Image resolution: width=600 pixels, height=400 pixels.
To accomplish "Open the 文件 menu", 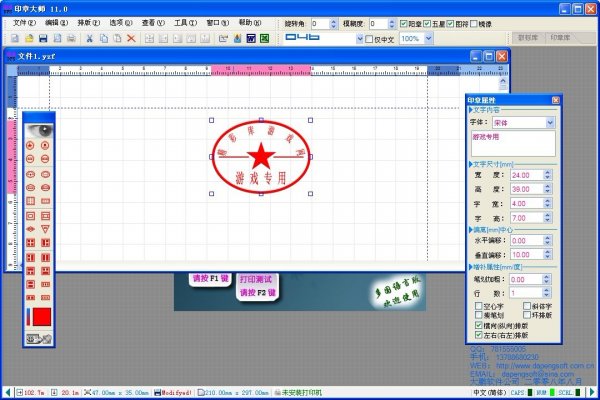I will [24, 23].
